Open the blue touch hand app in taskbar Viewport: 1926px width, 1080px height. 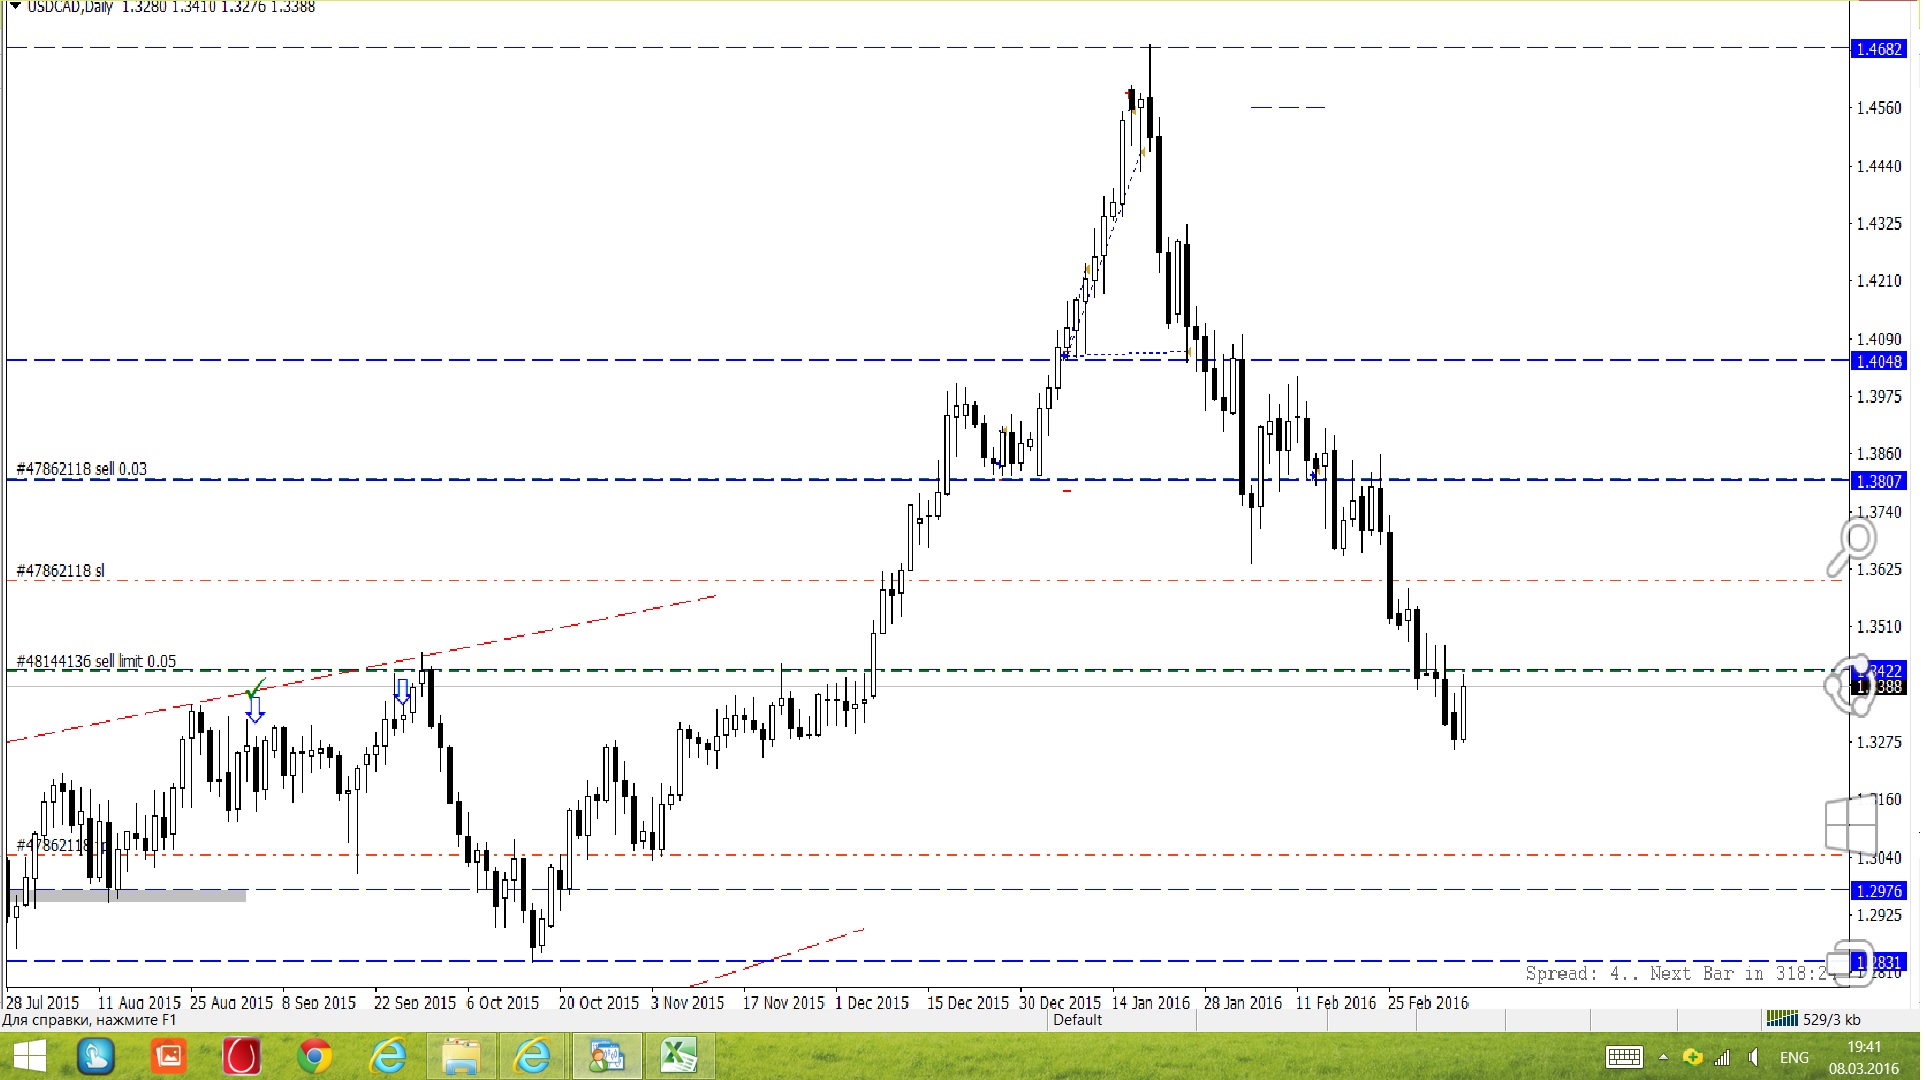pos(96,1056)
